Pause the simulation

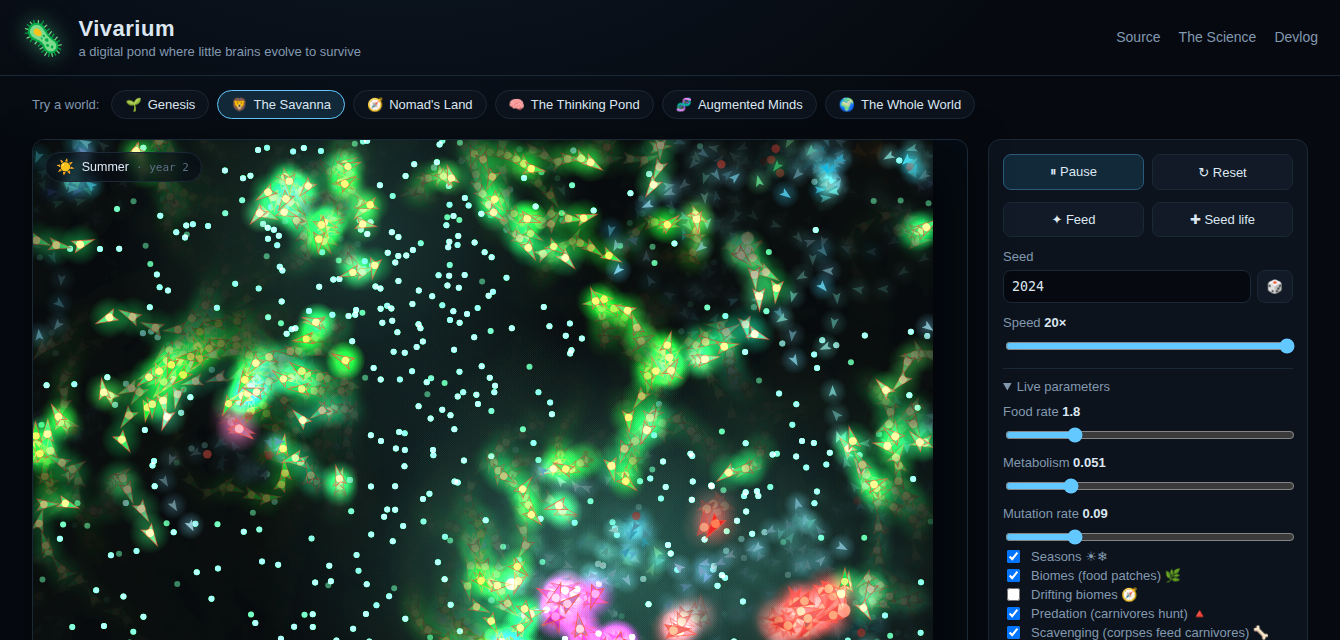(x=1073, y=172)
